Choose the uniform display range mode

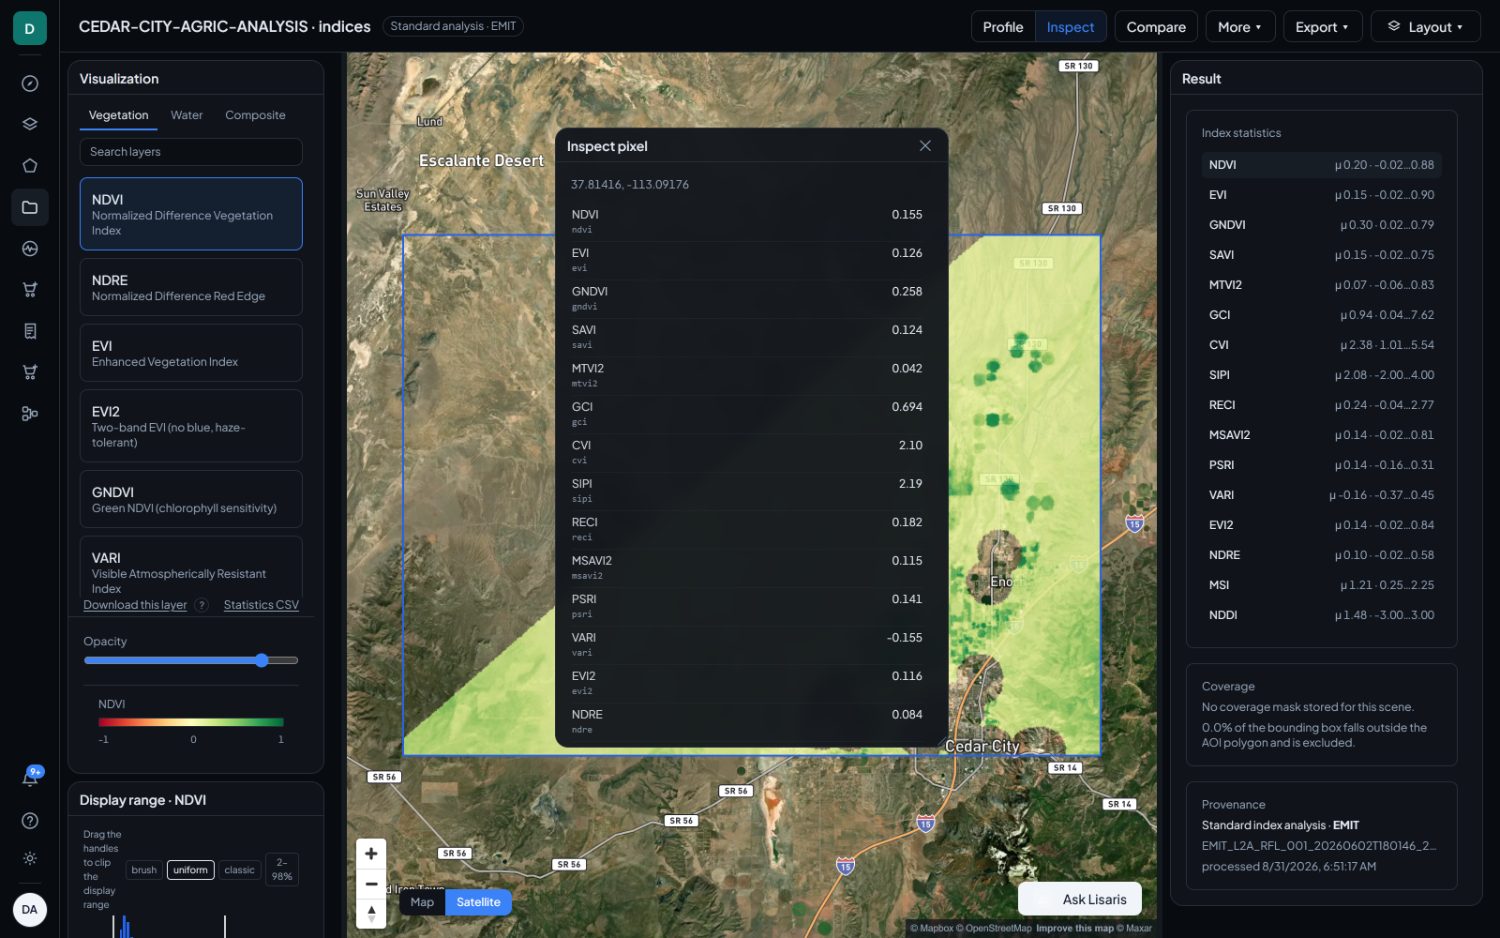point(190,870)
